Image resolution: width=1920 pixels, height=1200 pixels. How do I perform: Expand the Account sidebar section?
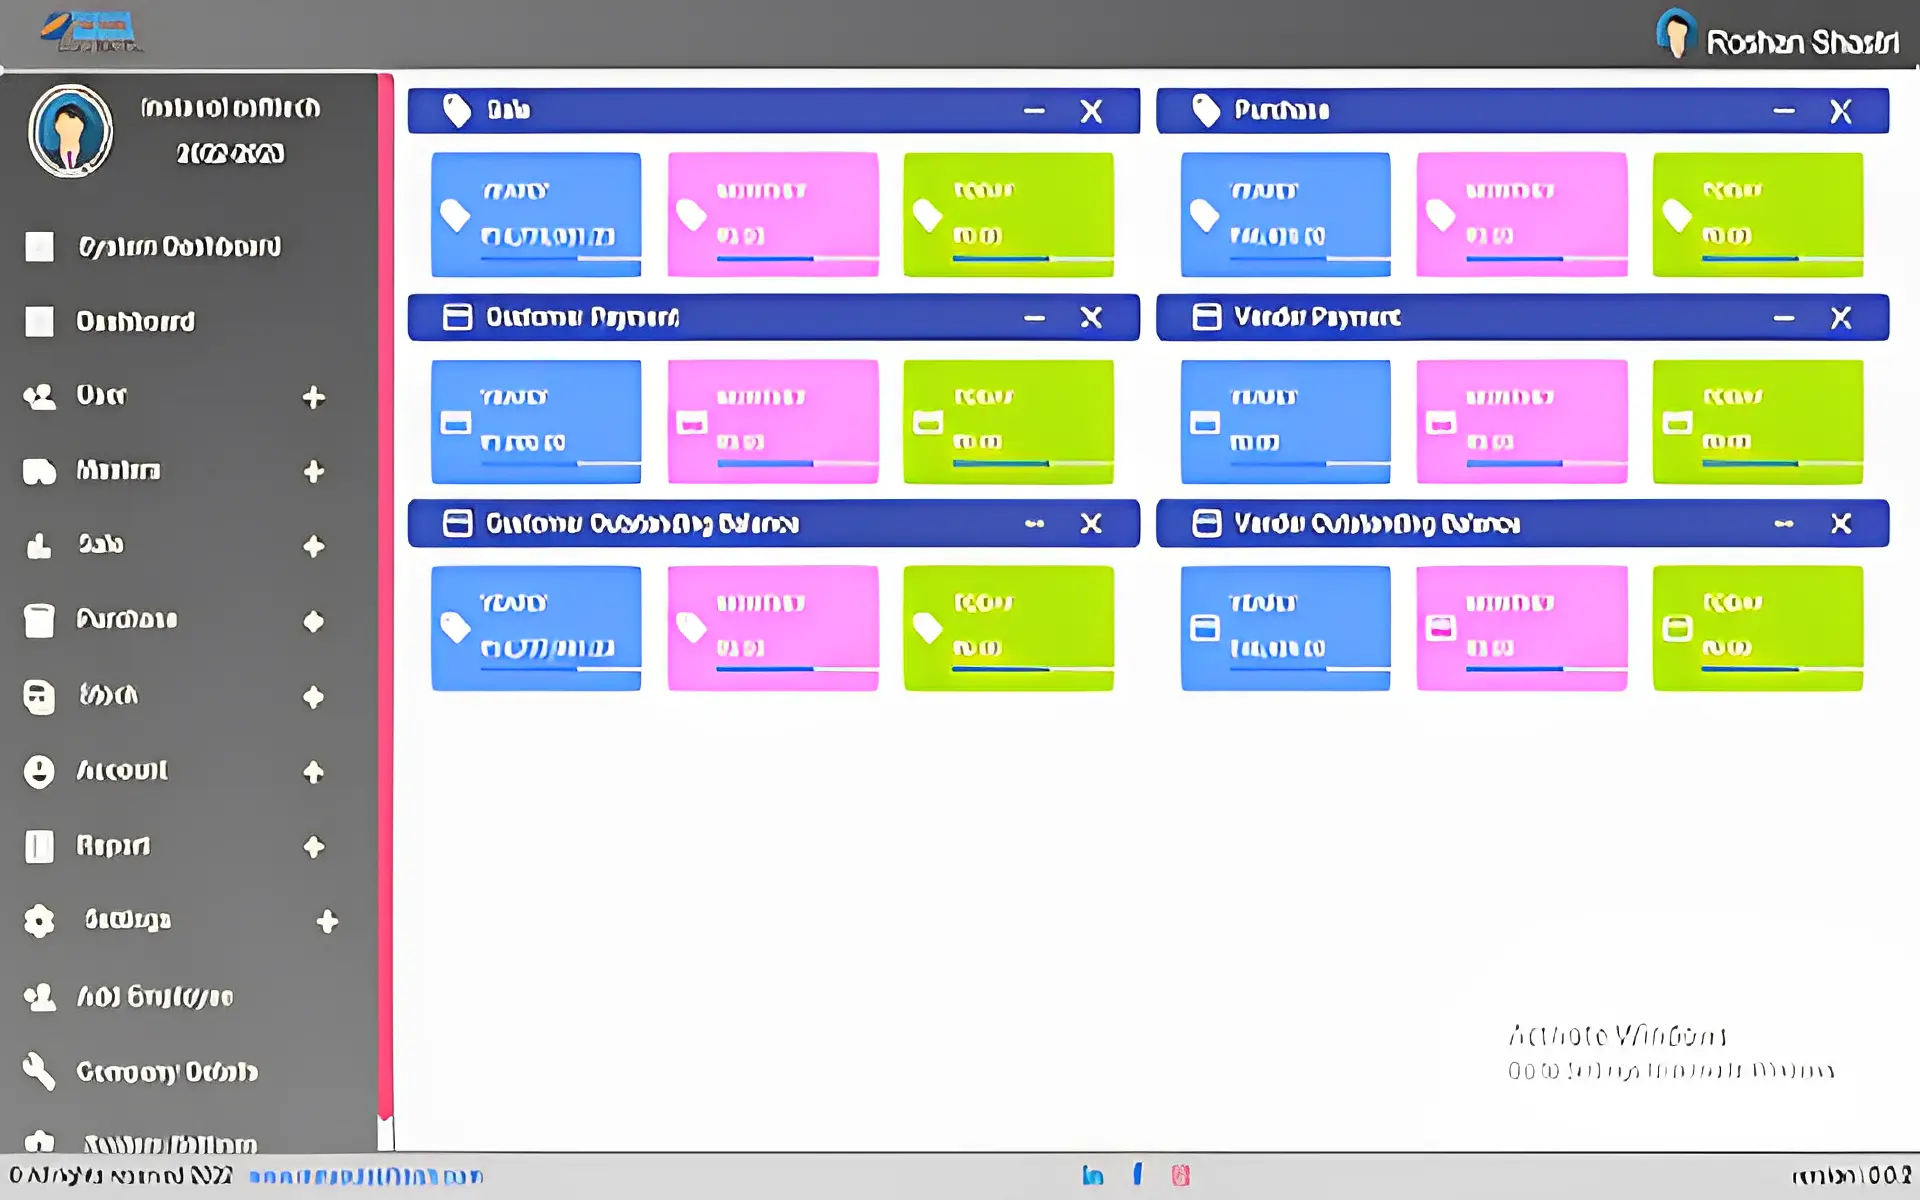coord(314,772)
